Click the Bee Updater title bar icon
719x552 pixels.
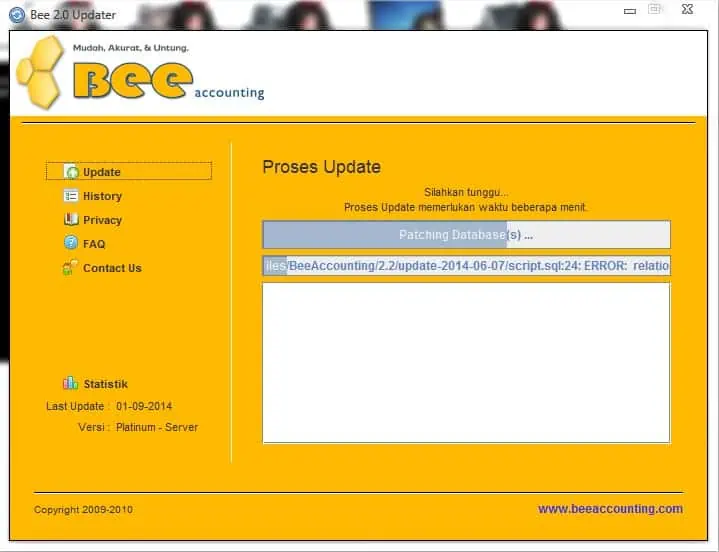point(17,15)
